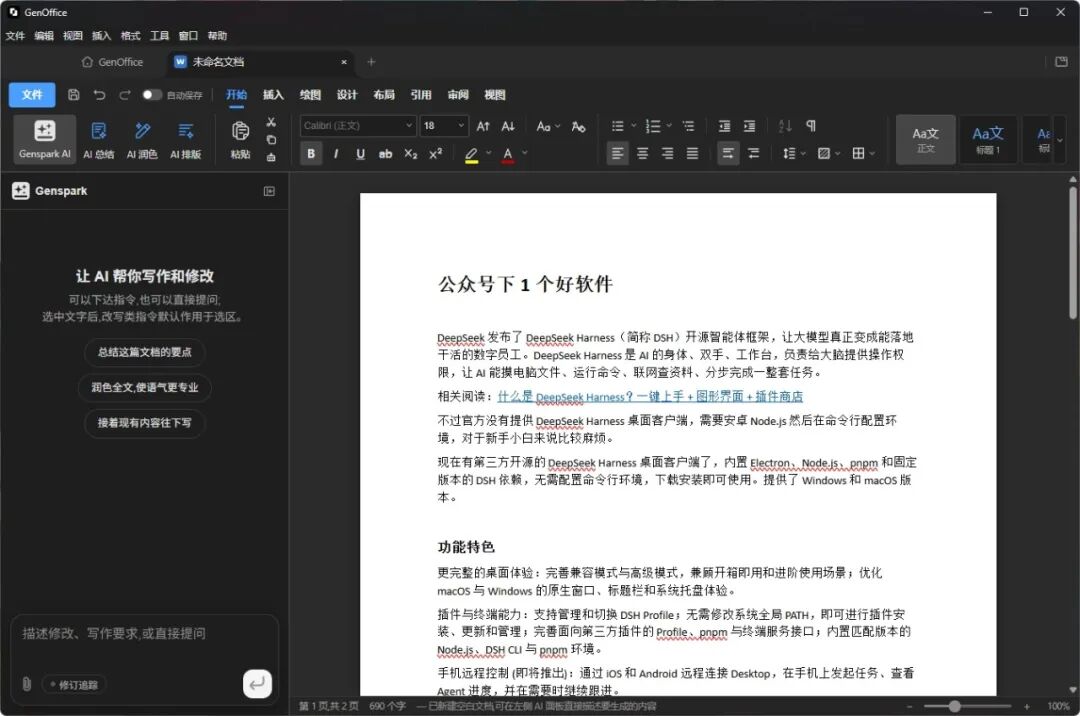Justify the paragraph text
The height and width of the screenshot is (716, 1080).
[692, 154]
